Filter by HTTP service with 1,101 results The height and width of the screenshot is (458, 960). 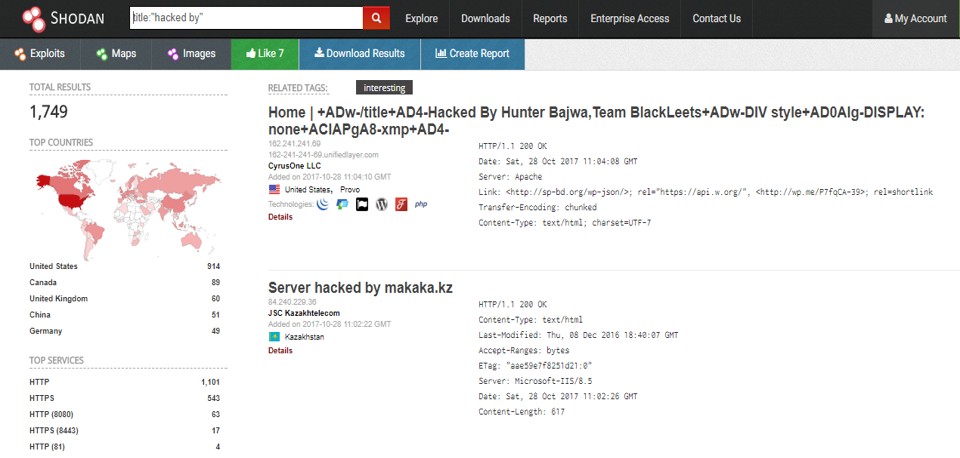tap(124, 382)
